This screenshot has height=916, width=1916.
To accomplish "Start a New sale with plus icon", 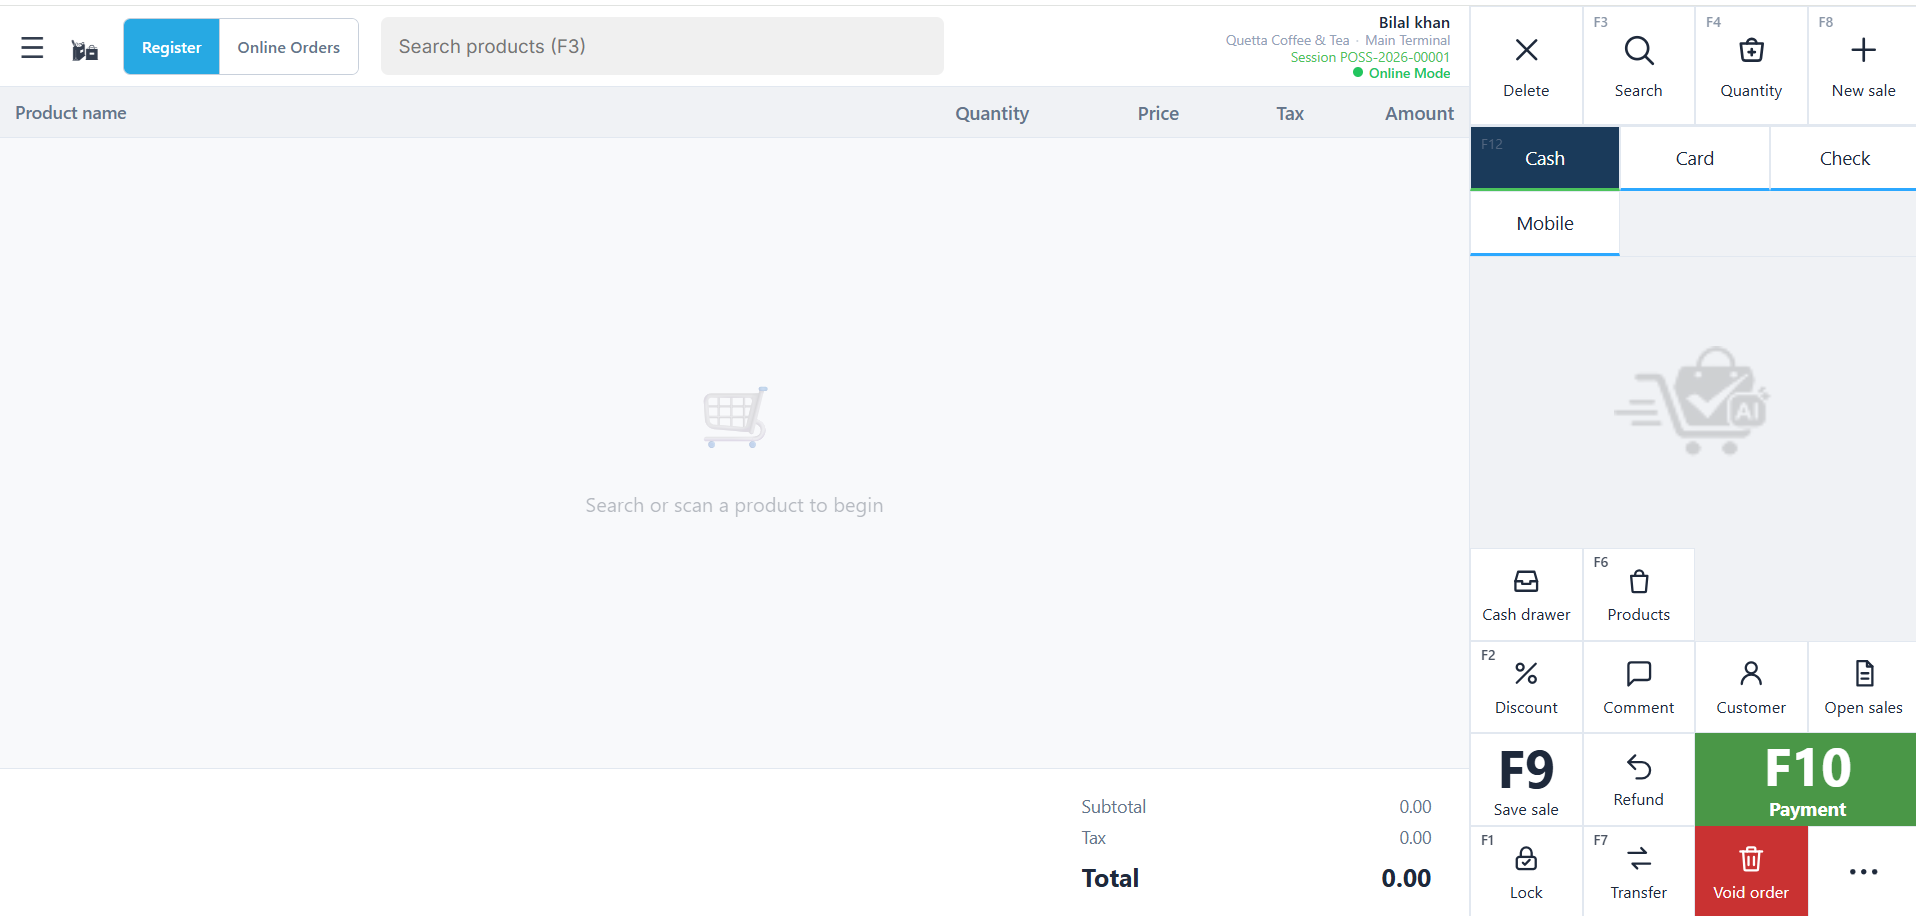I will 1863,66.
